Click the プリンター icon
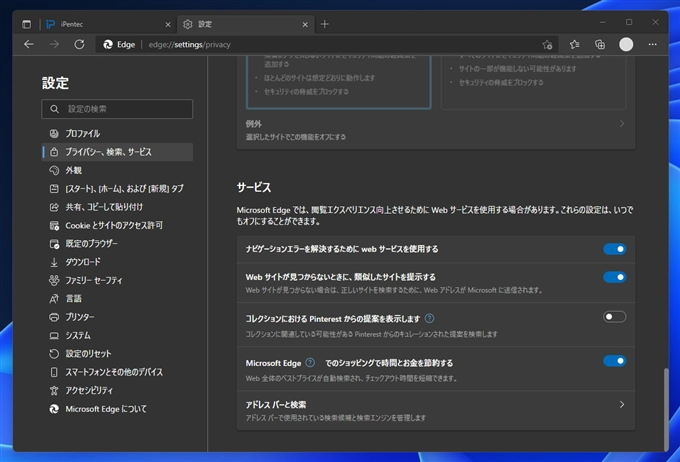This screenshot has width=680, height=462. click(54, 317)
